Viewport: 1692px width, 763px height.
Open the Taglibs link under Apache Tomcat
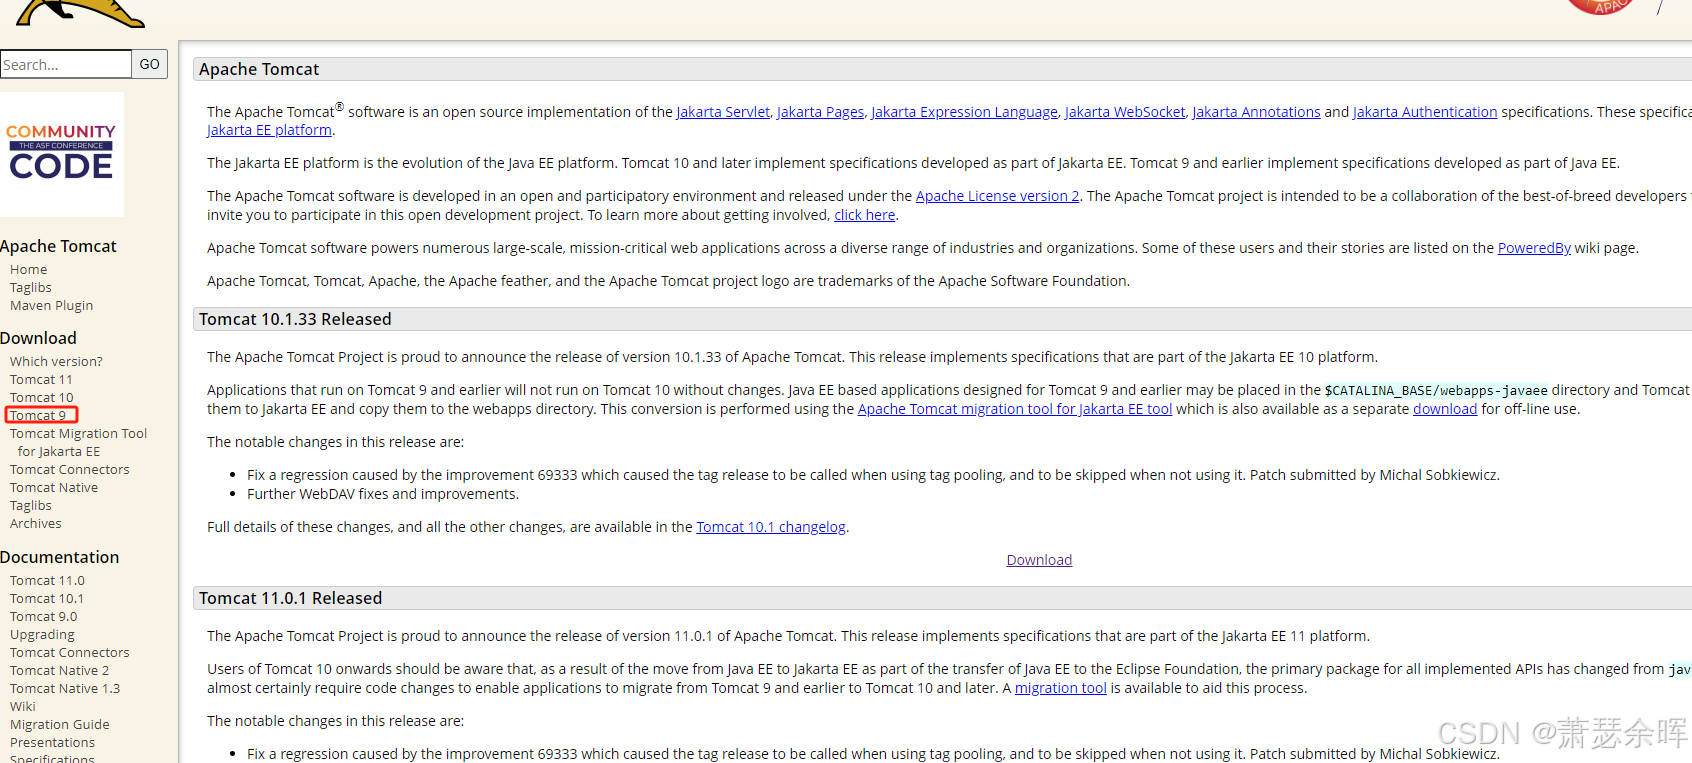(x=31, y=288)
